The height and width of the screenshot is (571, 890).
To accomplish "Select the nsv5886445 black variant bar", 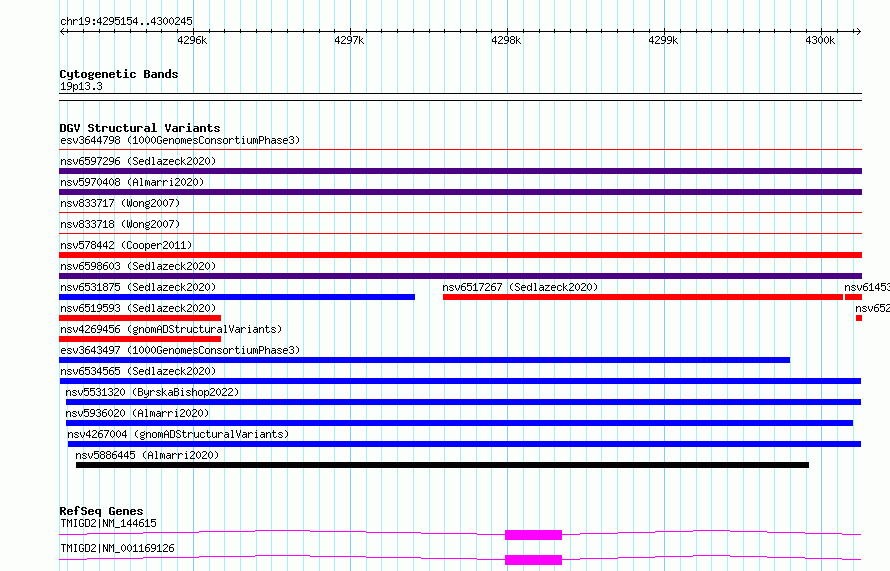I will (442, 465).
